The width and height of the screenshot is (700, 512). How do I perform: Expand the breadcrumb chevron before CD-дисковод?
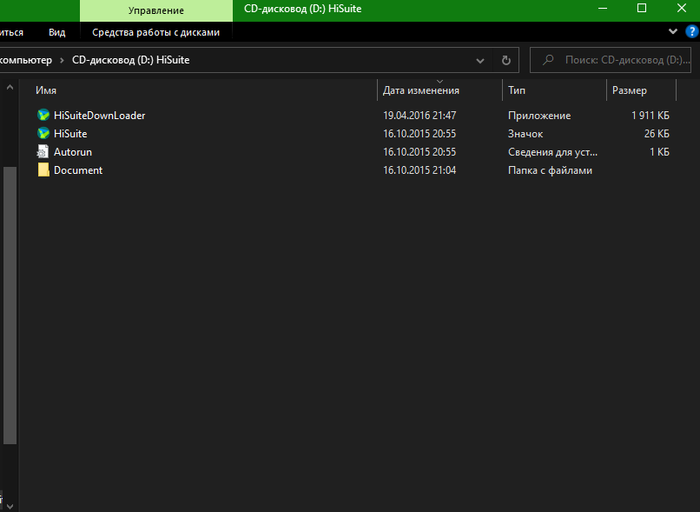pyautogui.click(x=62, y=60)
